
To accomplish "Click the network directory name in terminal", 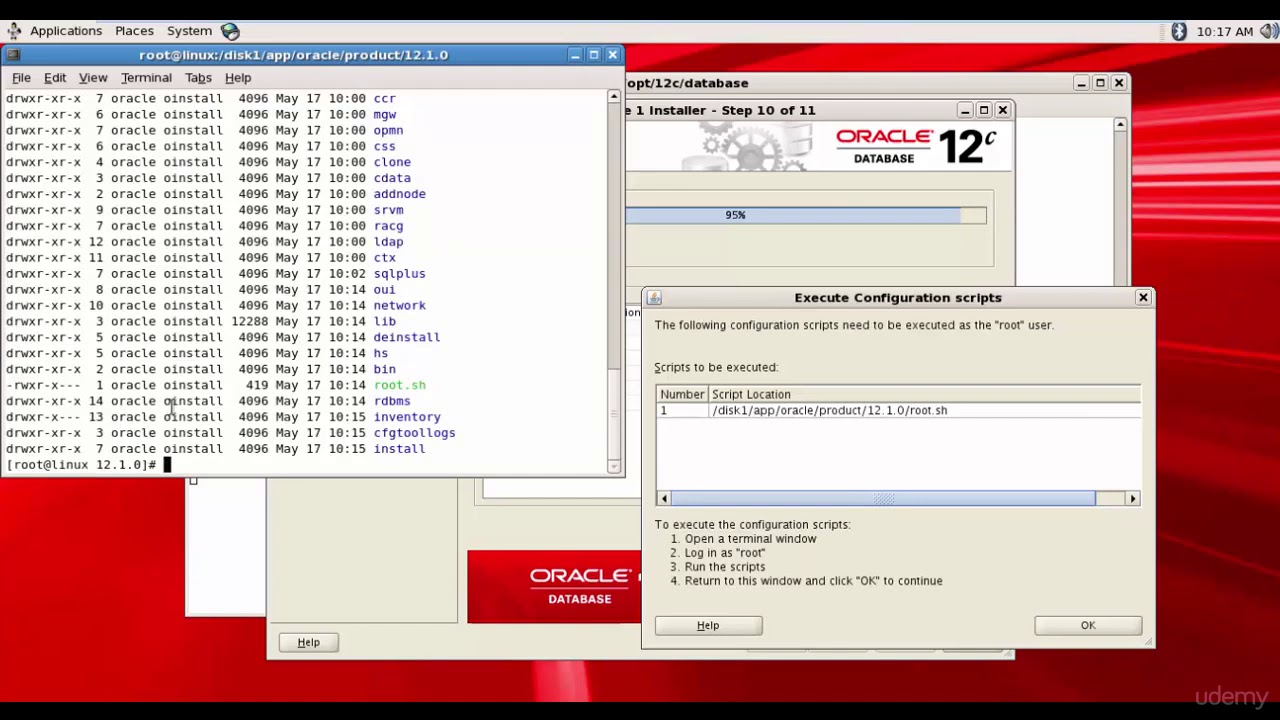I will 399,305.
